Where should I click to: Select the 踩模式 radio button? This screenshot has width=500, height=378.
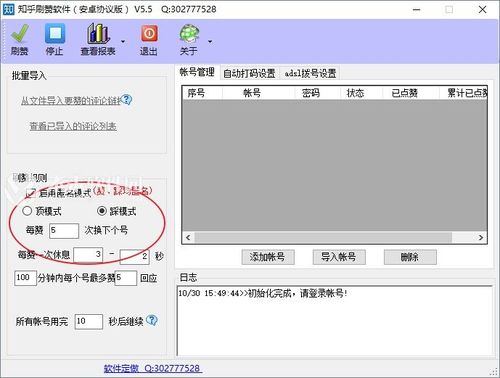102,211
